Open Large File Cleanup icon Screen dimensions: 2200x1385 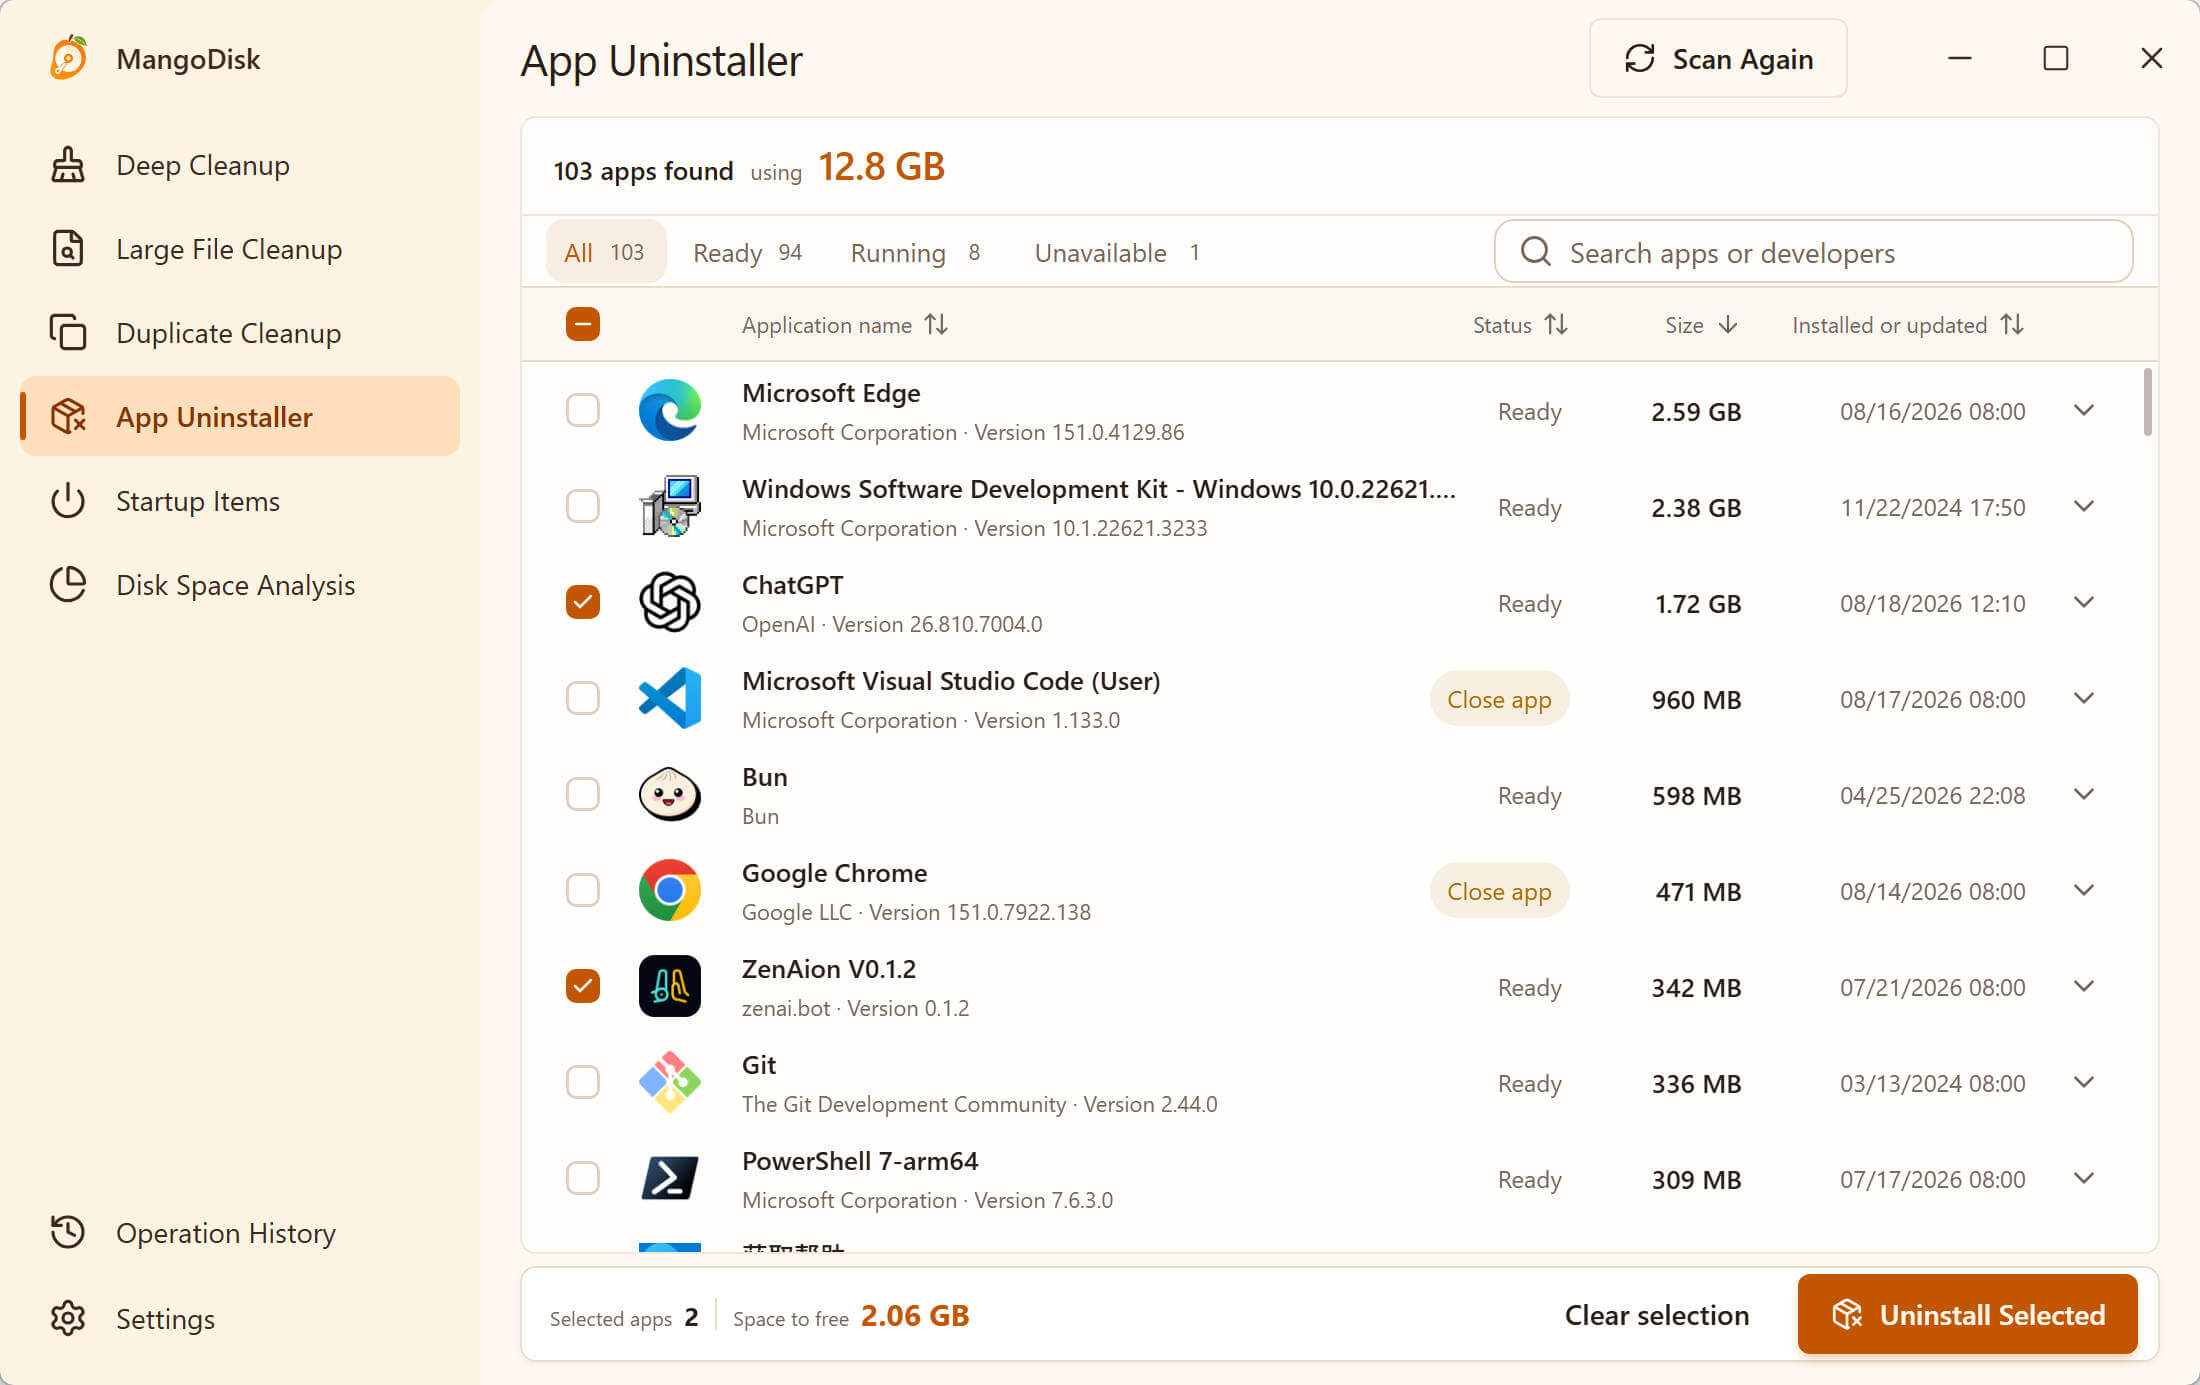click(x=68, y=249)
